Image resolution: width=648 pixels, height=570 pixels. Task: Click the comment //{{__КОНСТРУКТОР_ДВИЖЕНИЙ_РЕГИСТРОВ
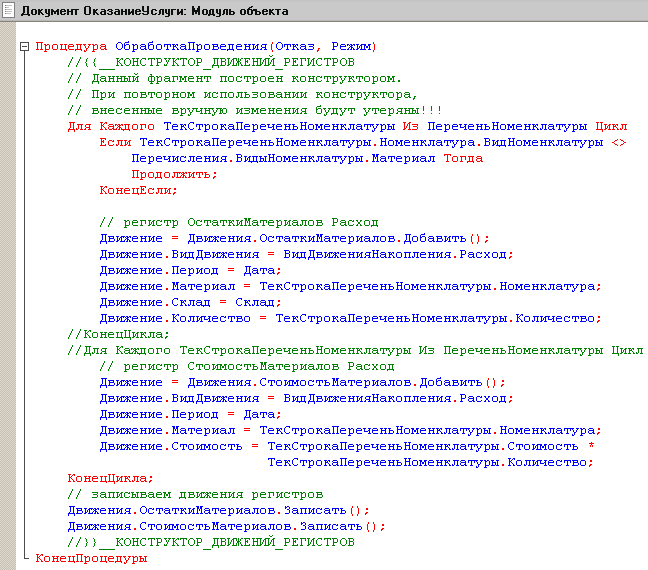tap(211, 62)
